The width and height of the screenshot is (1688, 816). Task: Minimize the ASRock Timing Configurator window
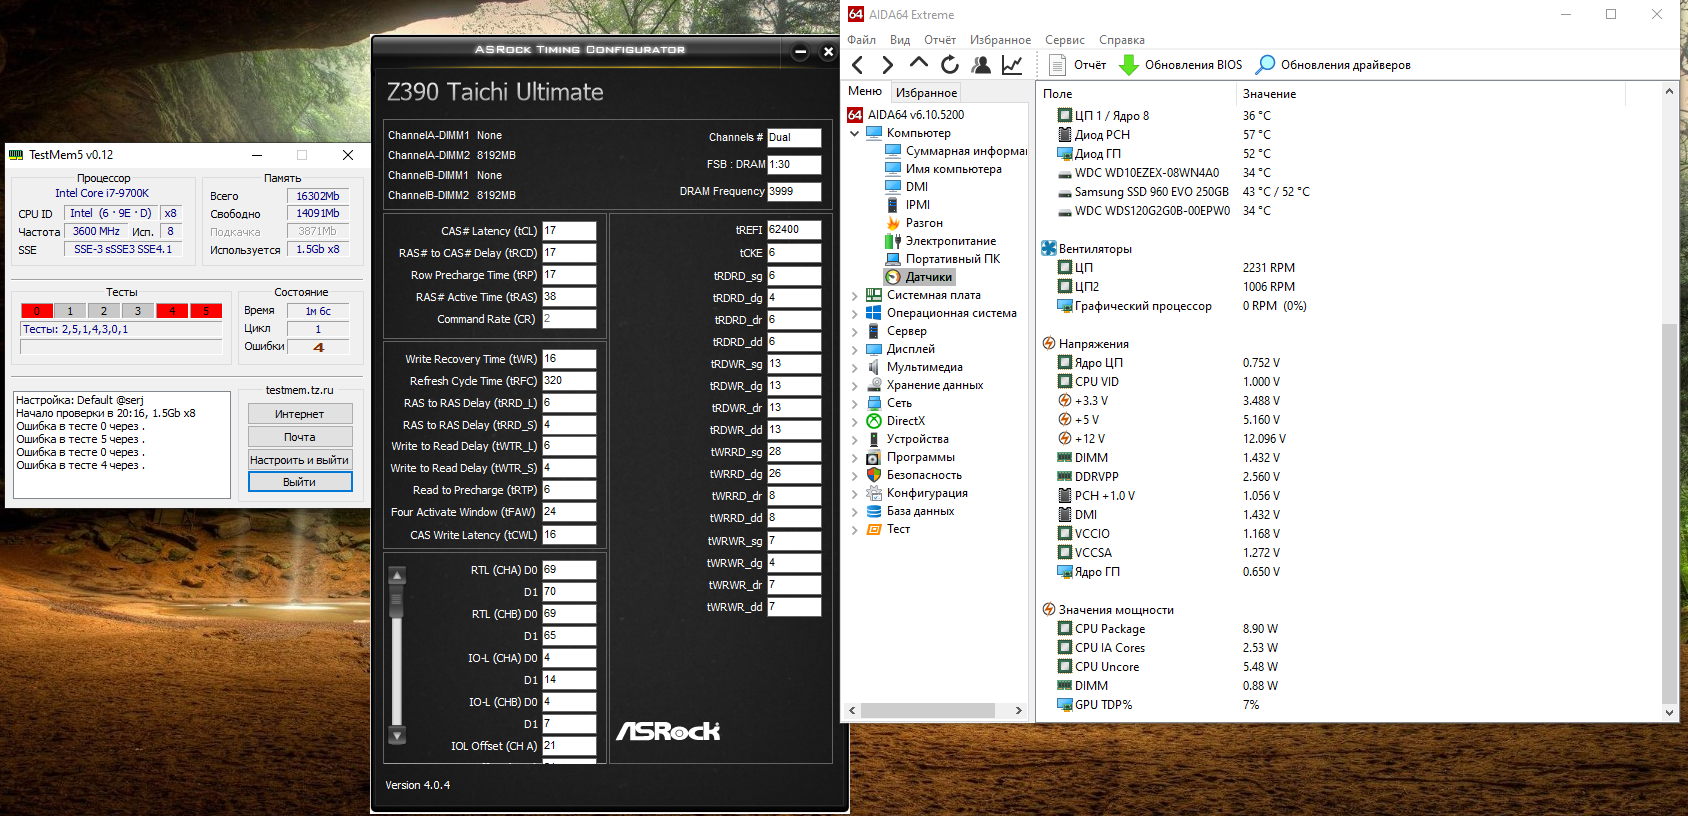pyautogui.click(x=800, y=52)
